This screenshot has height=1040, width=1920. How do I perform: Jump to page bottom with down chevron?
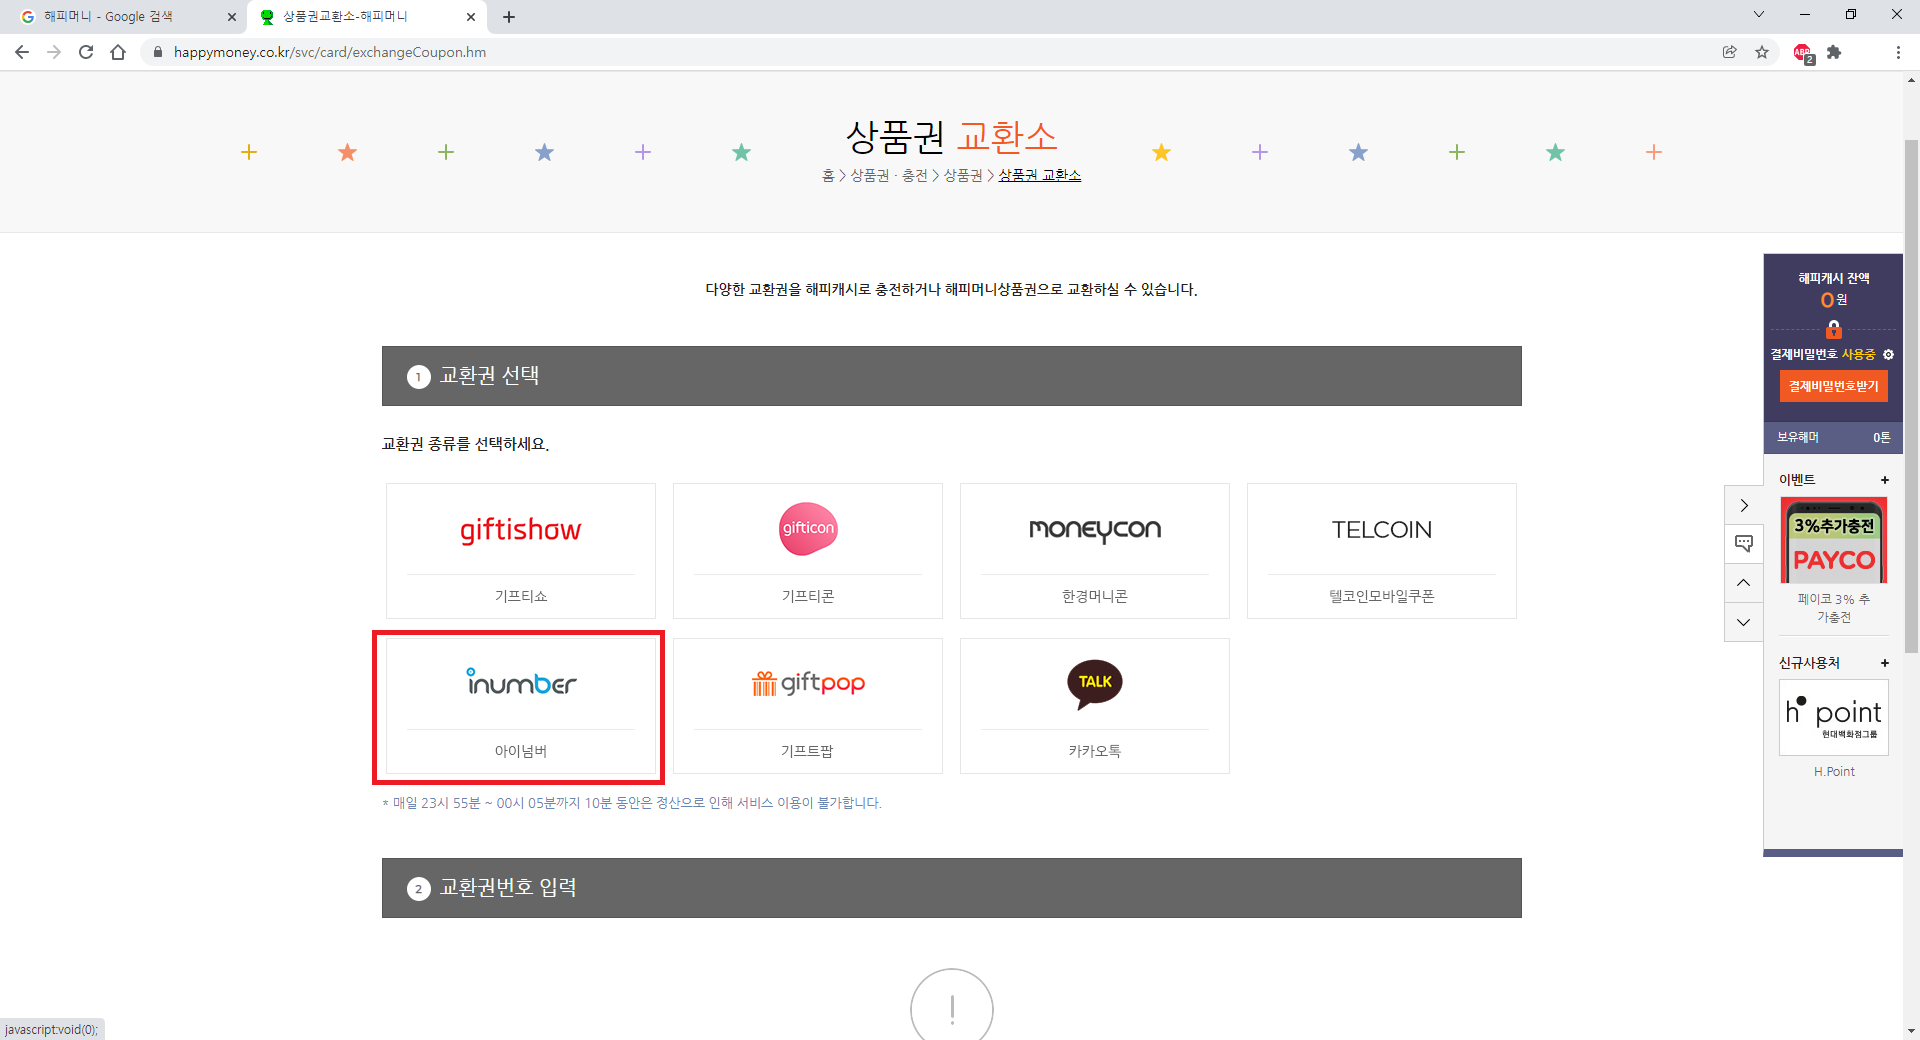[1744, 622]
